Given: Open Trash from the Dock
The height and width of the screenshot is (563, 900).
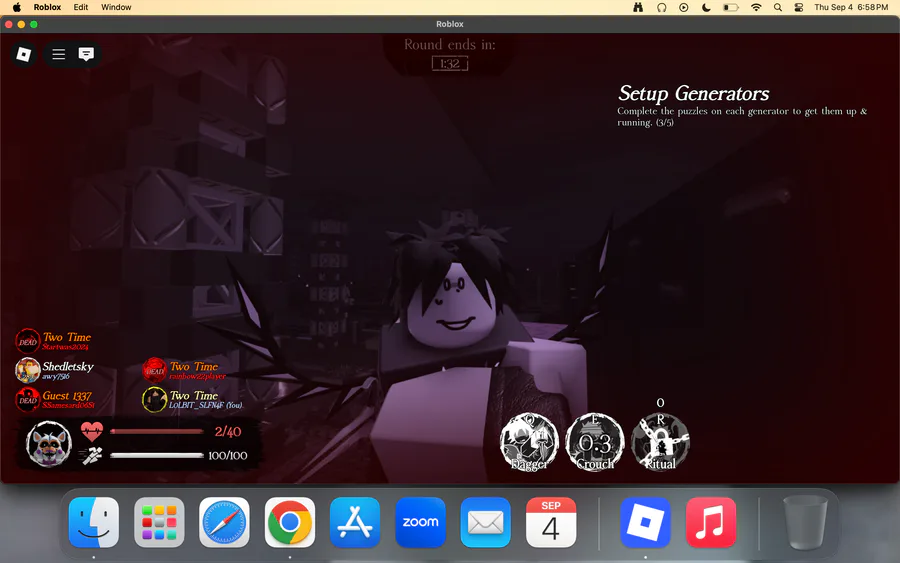Looking at the screenshot, I should [805, 522].
